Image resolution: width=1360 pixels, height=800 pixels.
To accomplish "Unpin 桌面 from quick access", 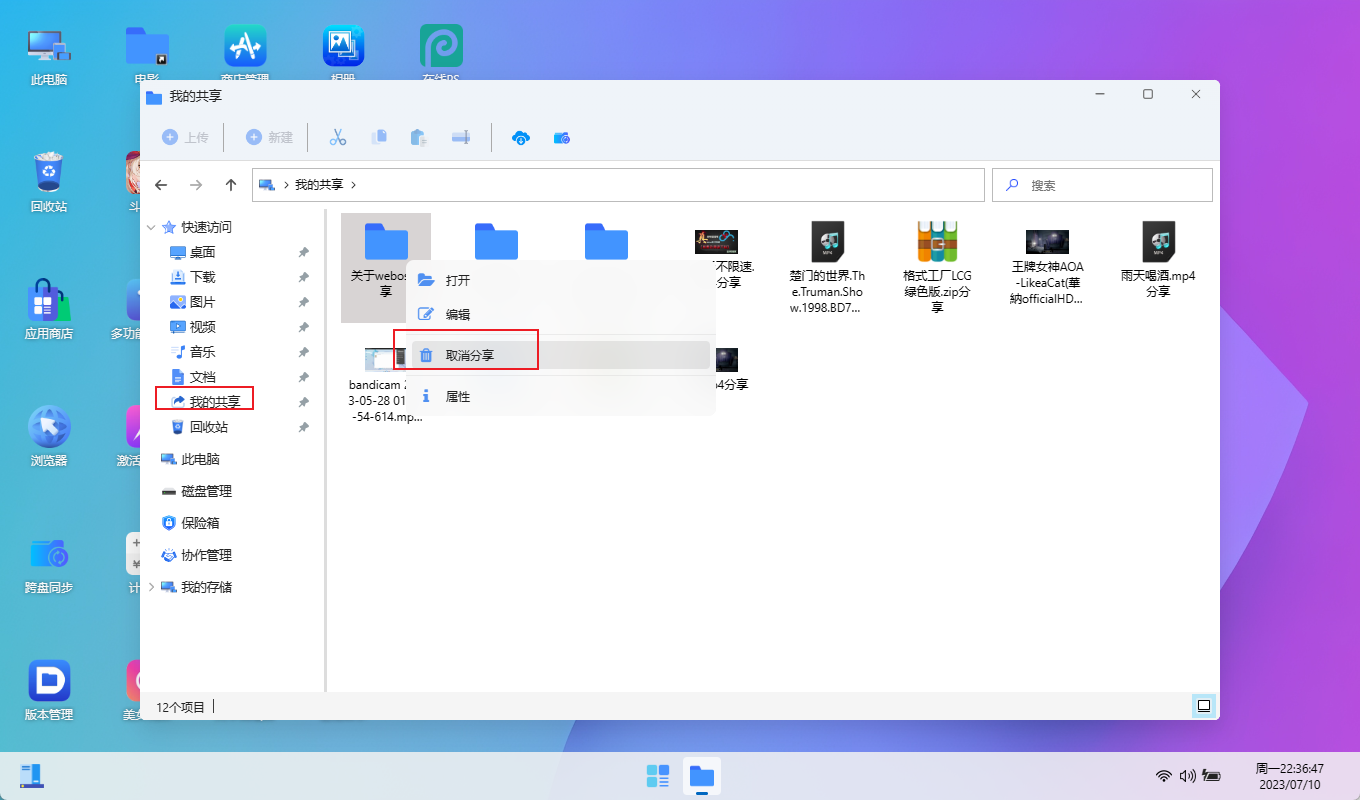I will pyautogui.click(x=304, y=252).
